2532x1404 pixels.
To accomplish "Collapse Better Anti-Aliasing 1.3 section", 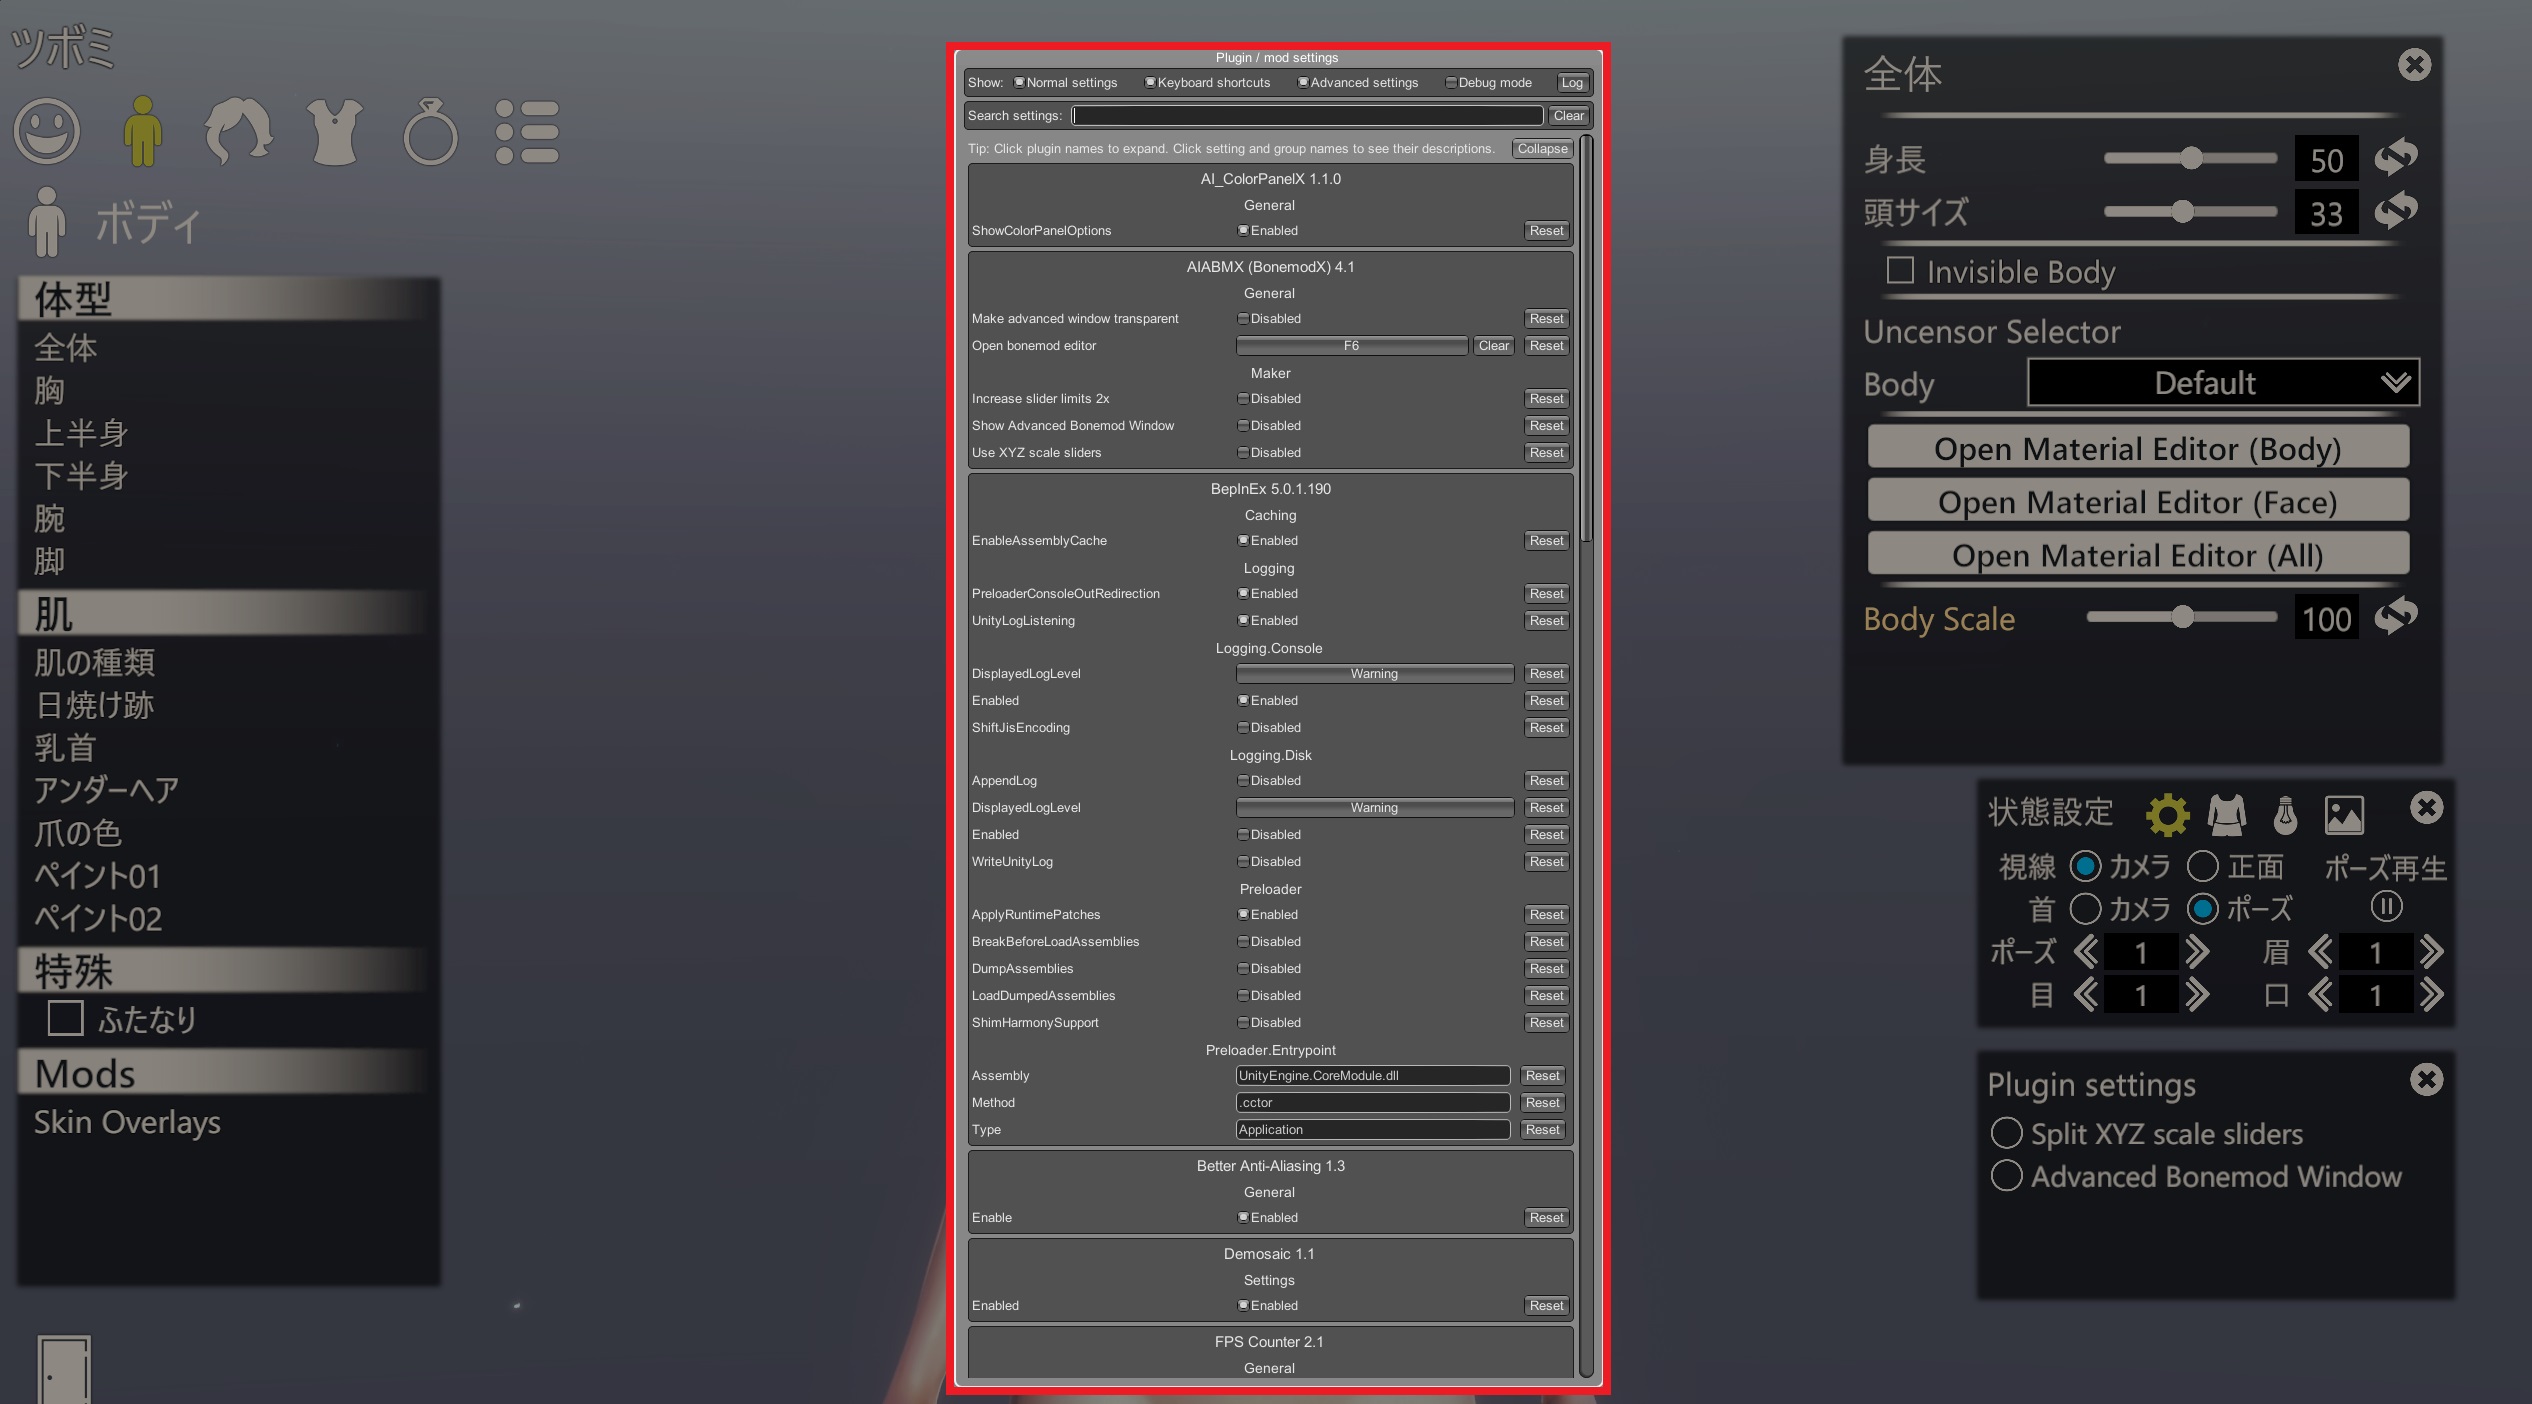I will click(1270, 1166).
